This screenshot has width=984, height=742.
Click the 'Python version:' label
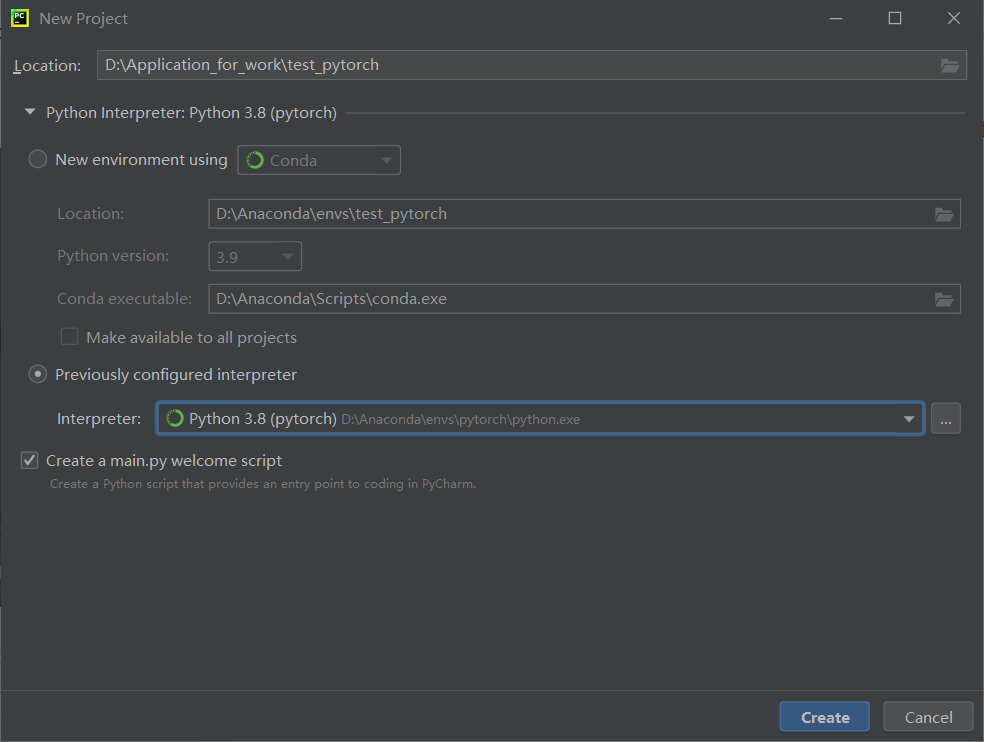click(113, 256)
